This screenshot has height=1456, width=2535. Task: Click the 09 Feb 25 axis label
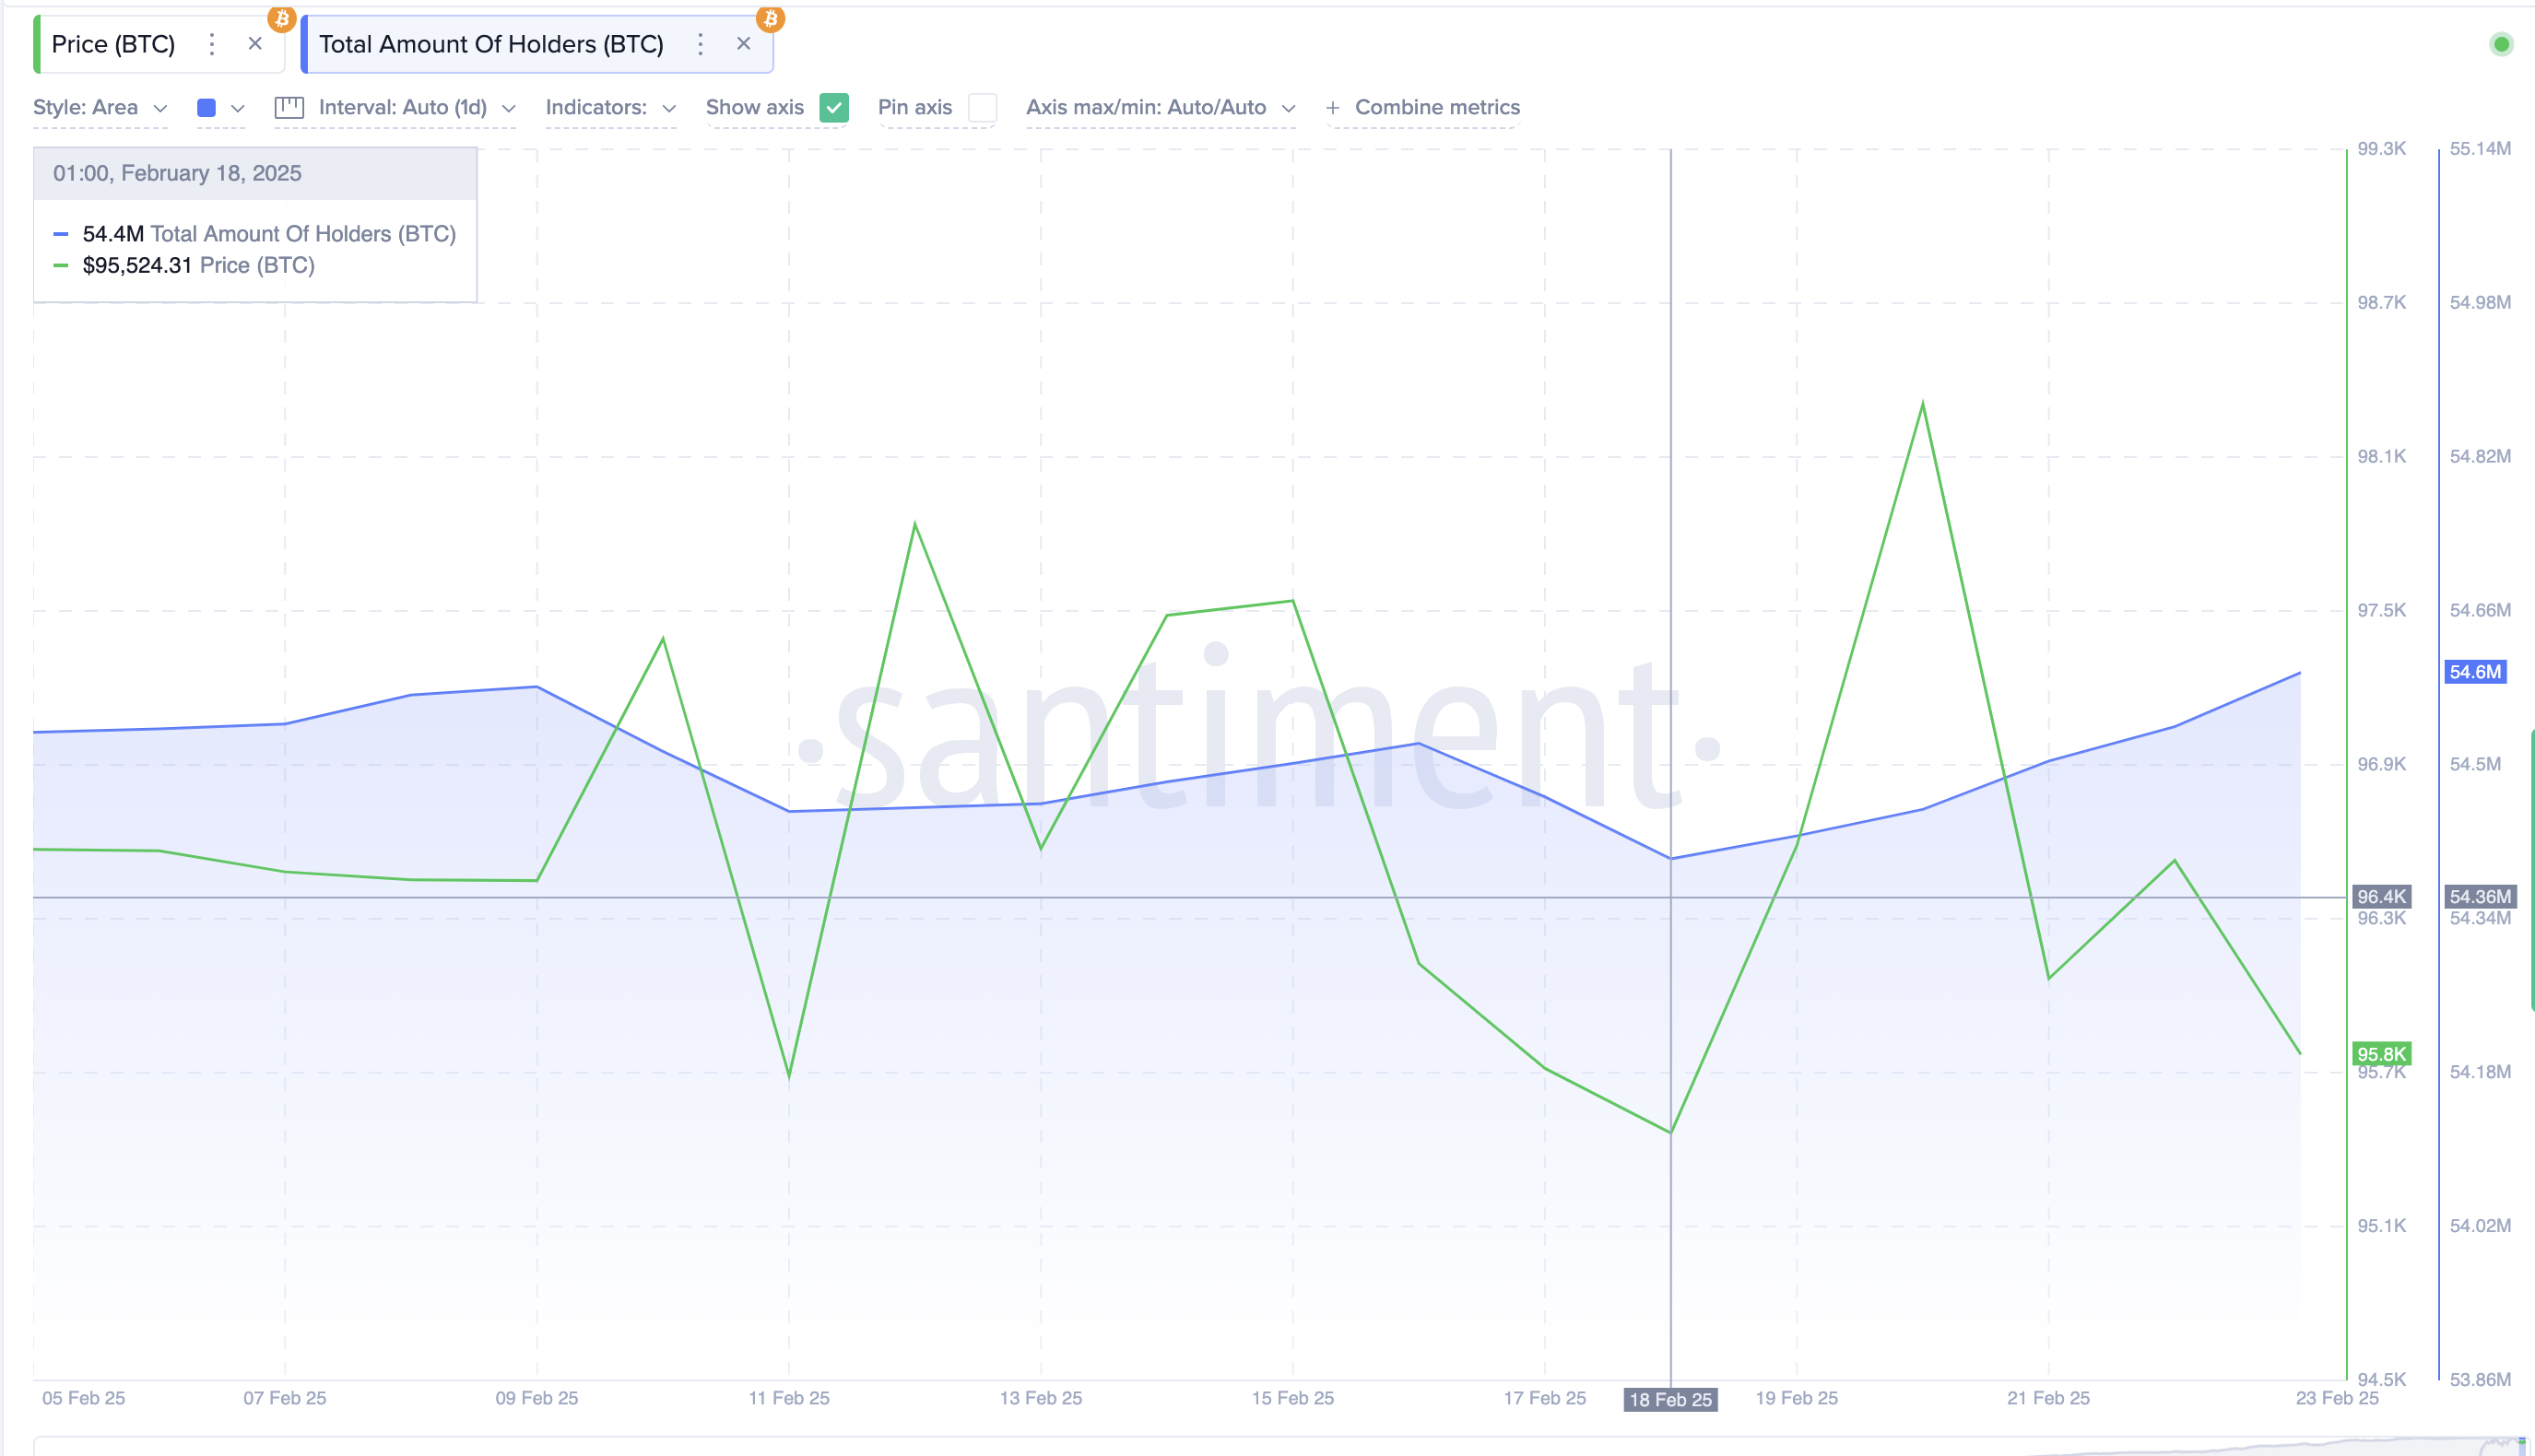coord(537,1398)
